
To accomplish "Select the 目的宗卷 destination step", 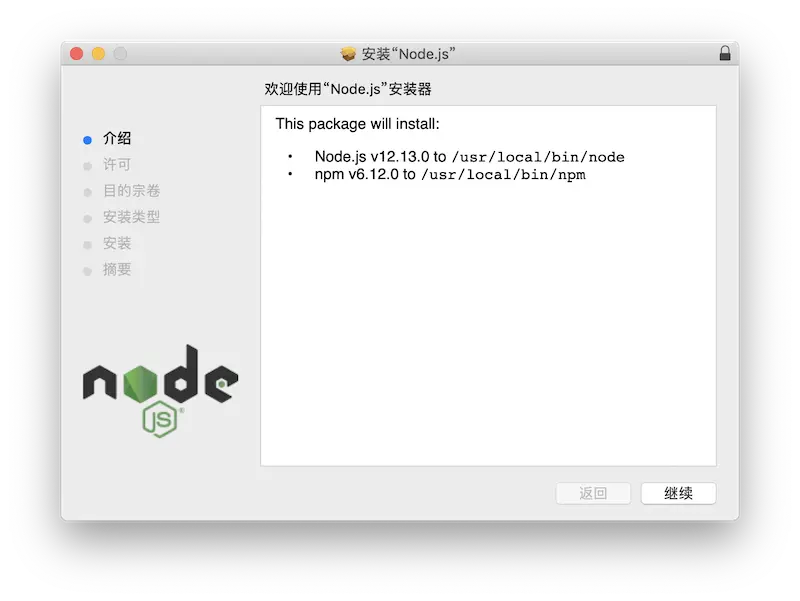I will (x=132, y=191).
